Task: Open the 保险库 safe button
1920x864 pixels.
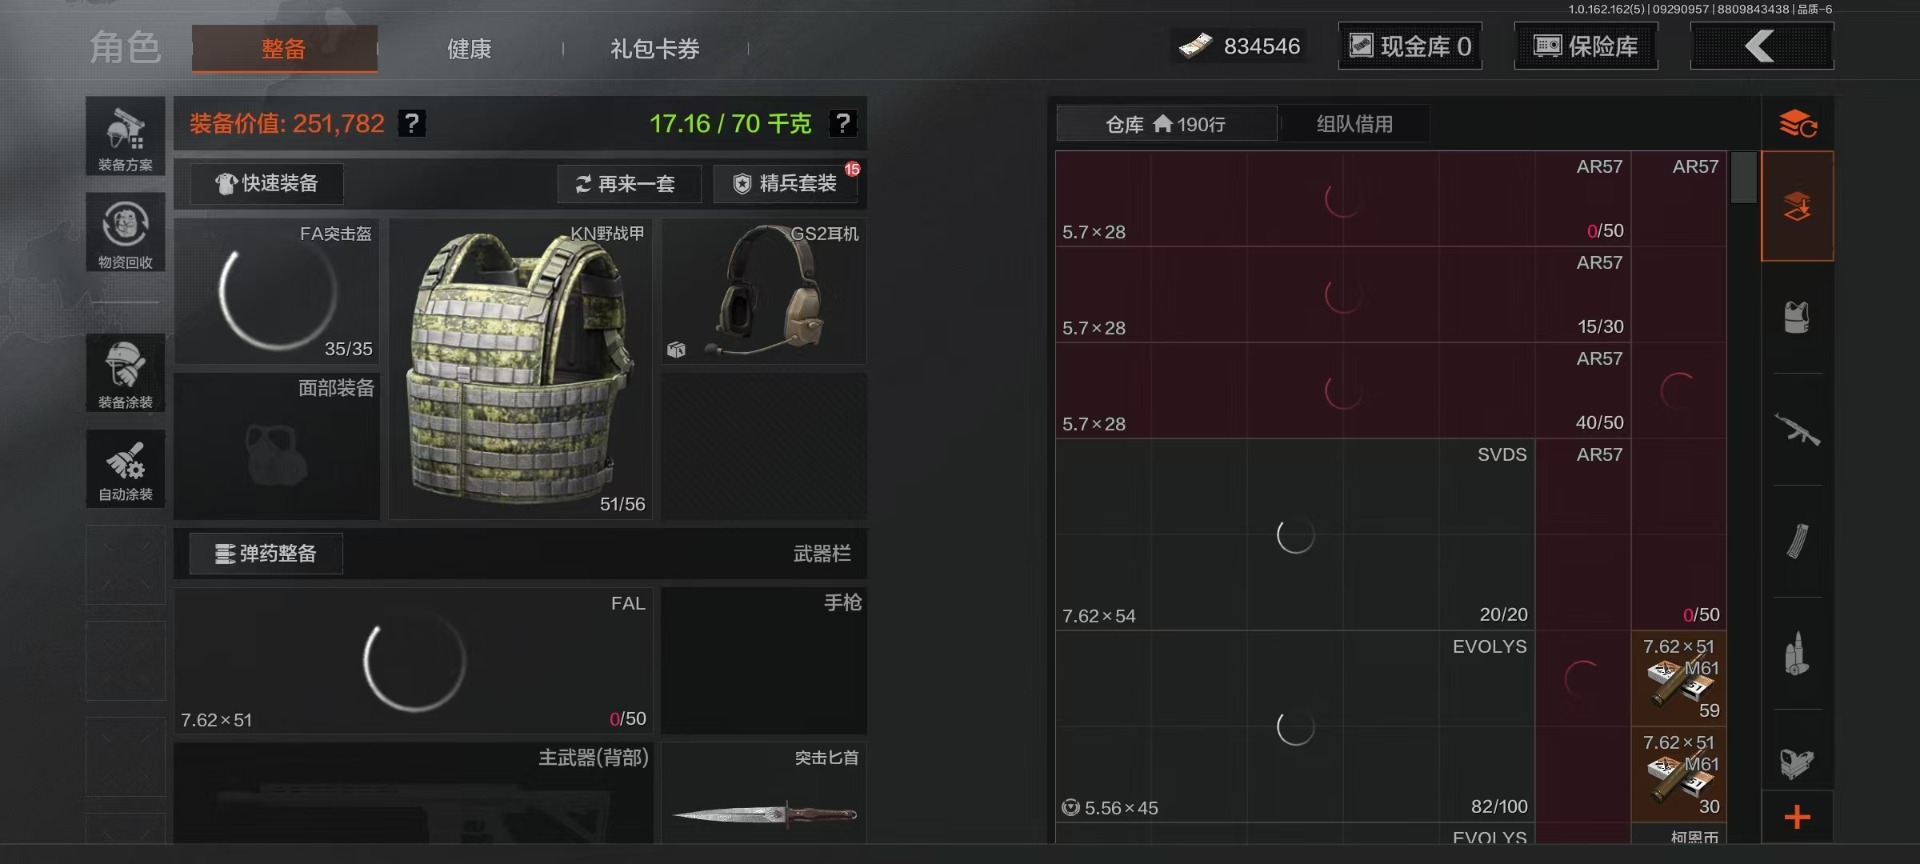Action: point(1586,46)
